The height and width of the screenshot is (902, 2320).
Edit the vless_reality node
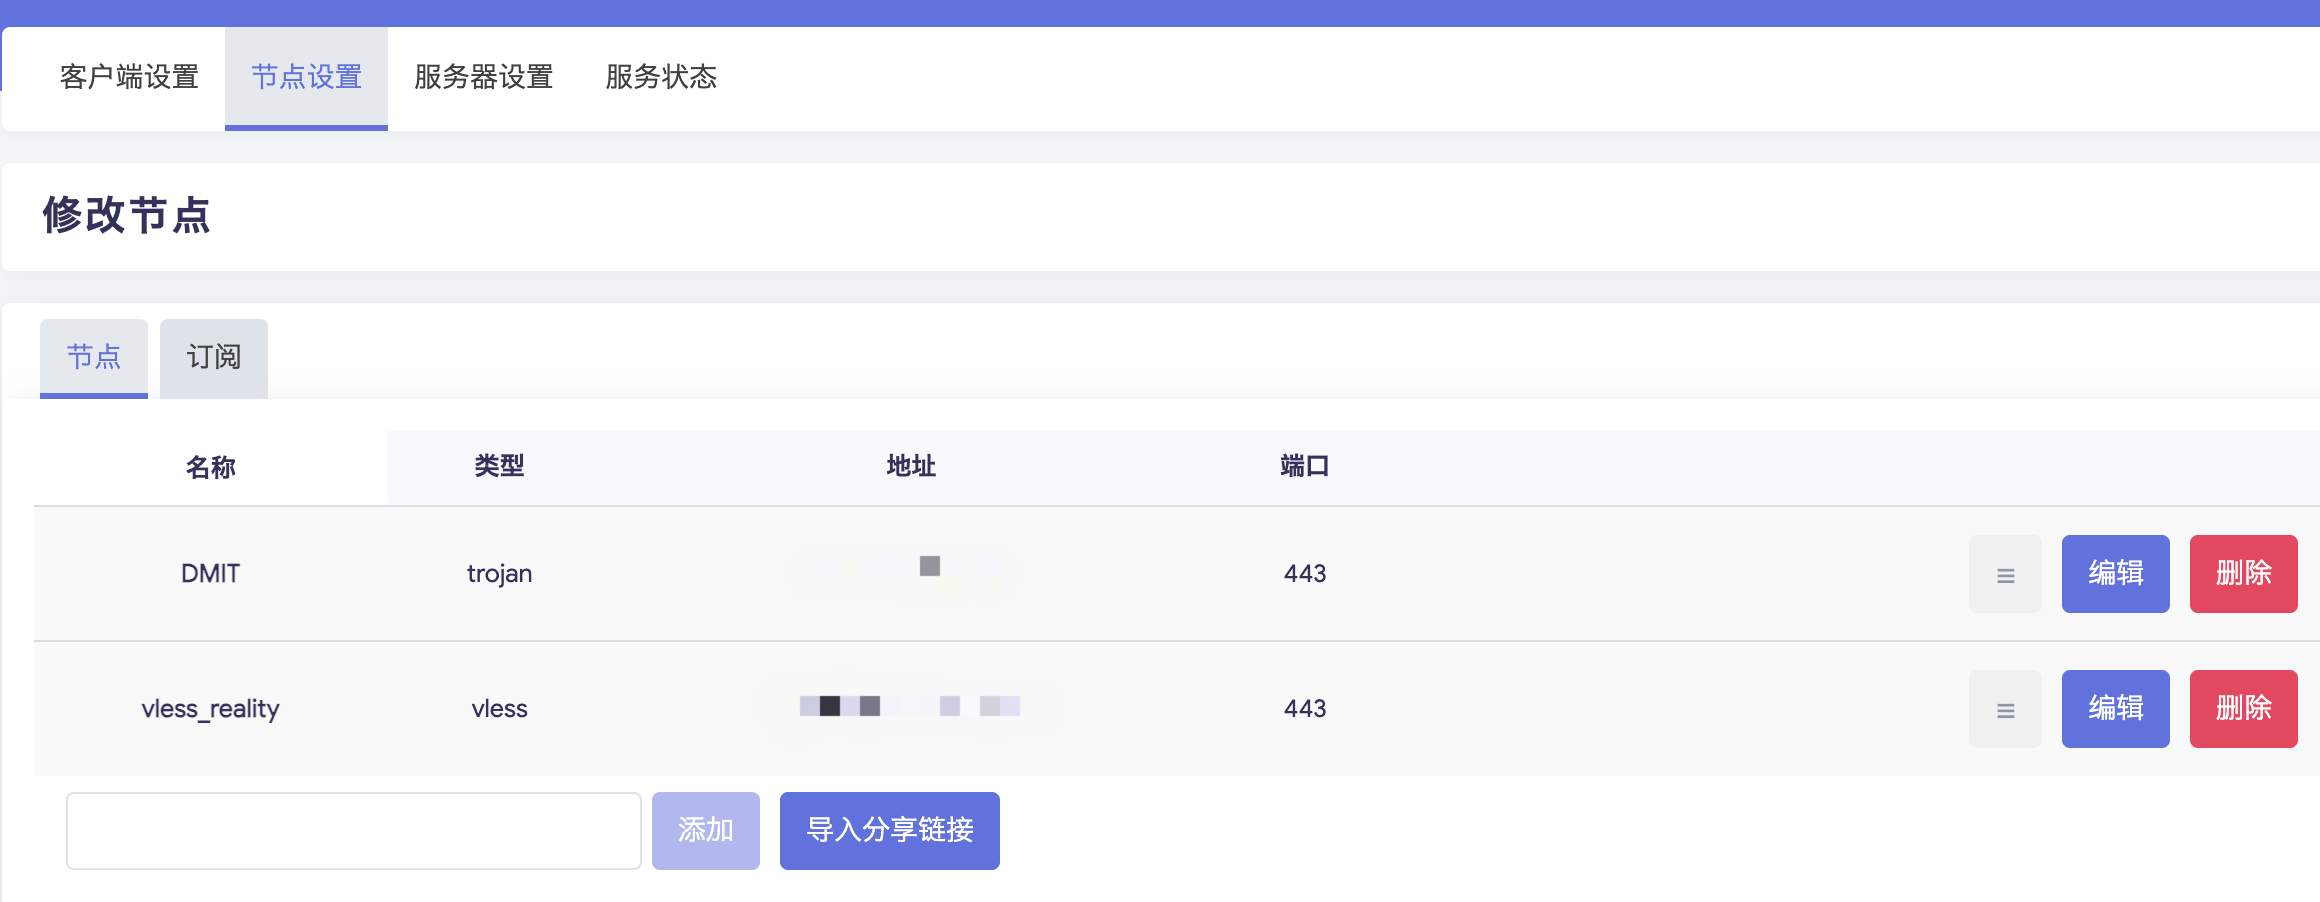click(x=2115, y=709)
